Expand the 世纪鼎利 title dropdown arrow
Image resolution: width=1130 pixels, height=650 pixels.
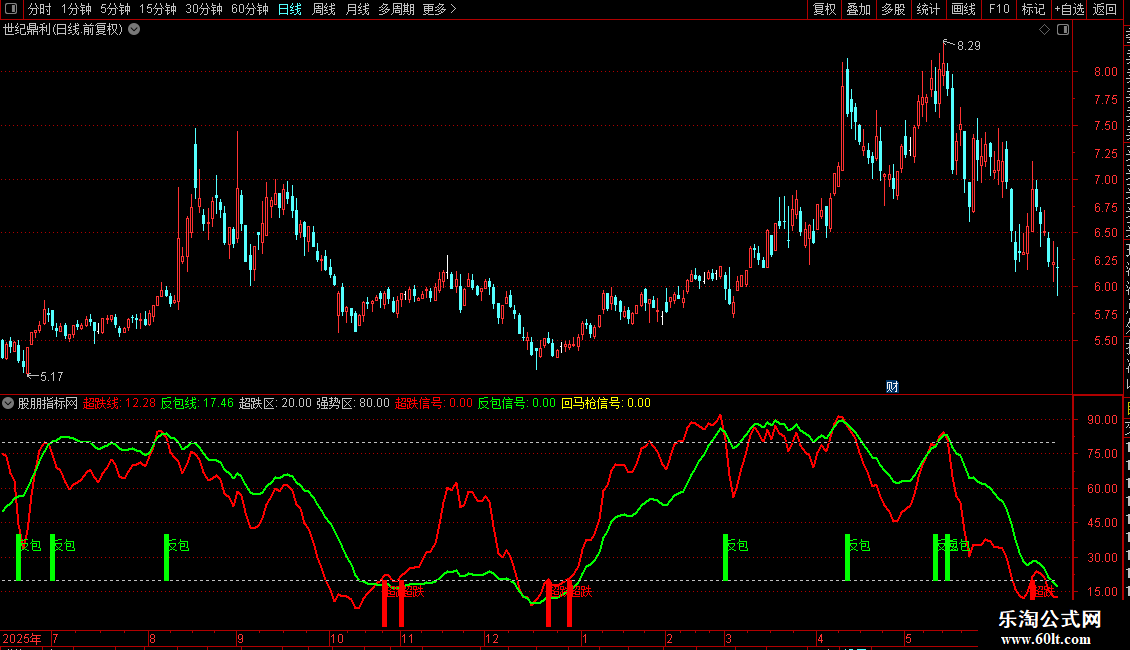(x=134, y=30)
